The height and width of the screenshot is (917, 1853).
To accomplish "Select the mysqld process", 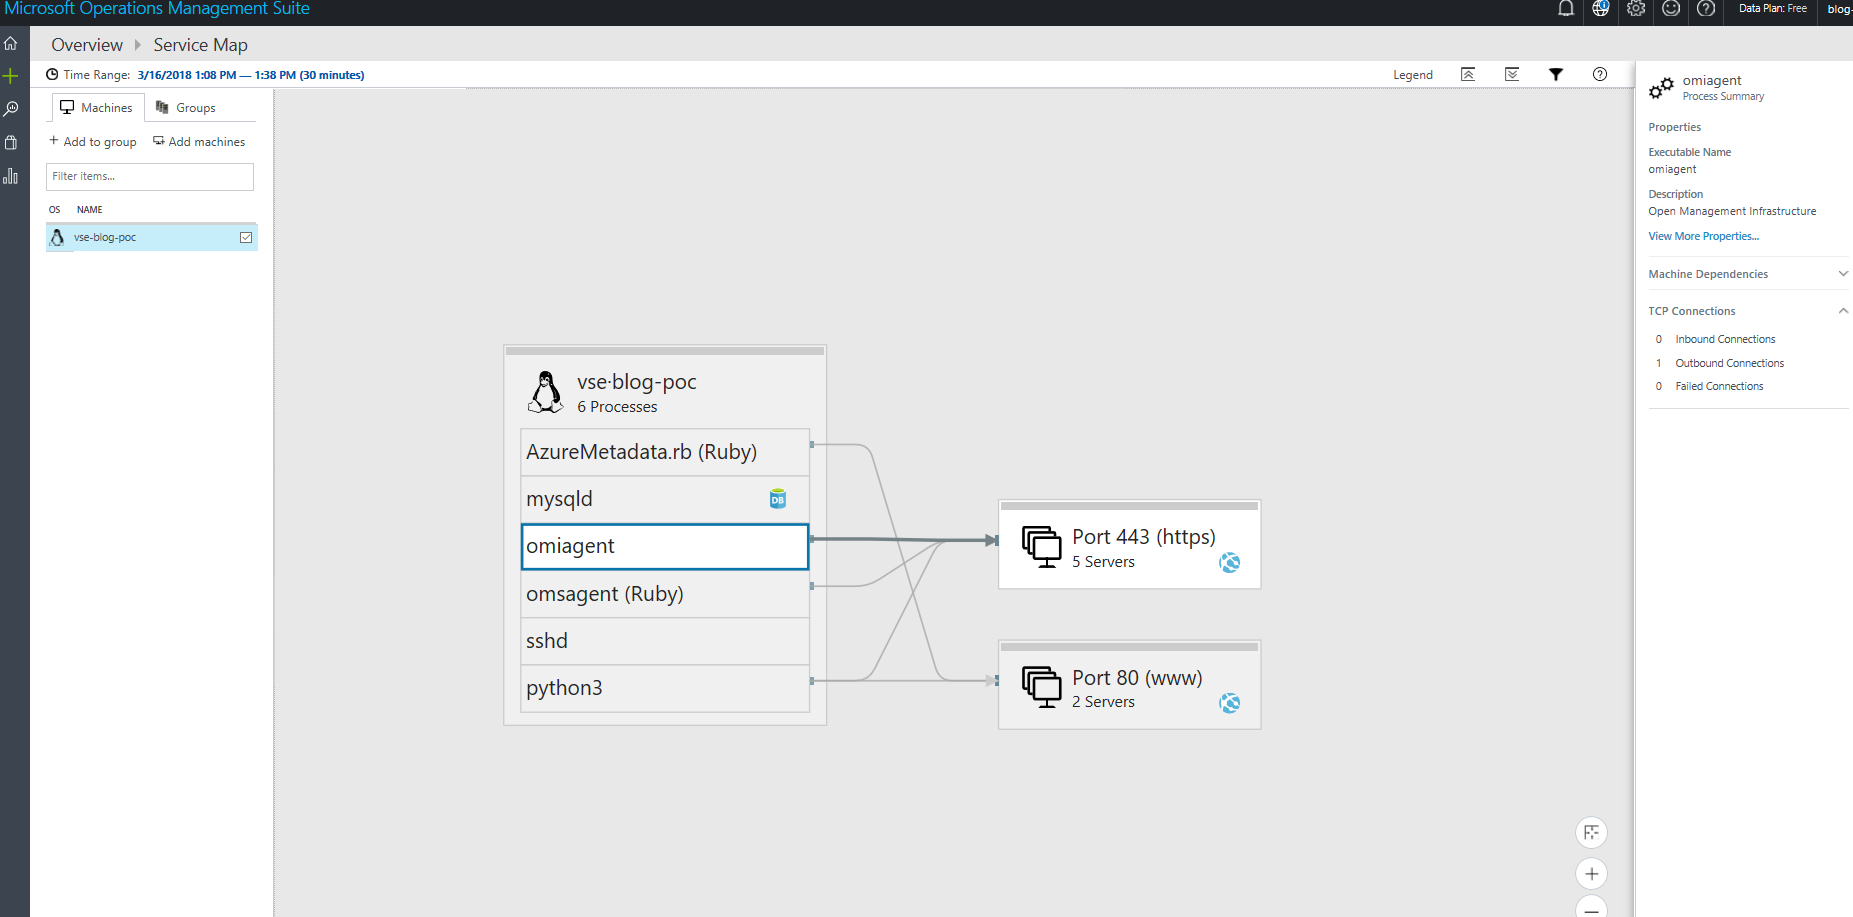I will coord(665,499).
